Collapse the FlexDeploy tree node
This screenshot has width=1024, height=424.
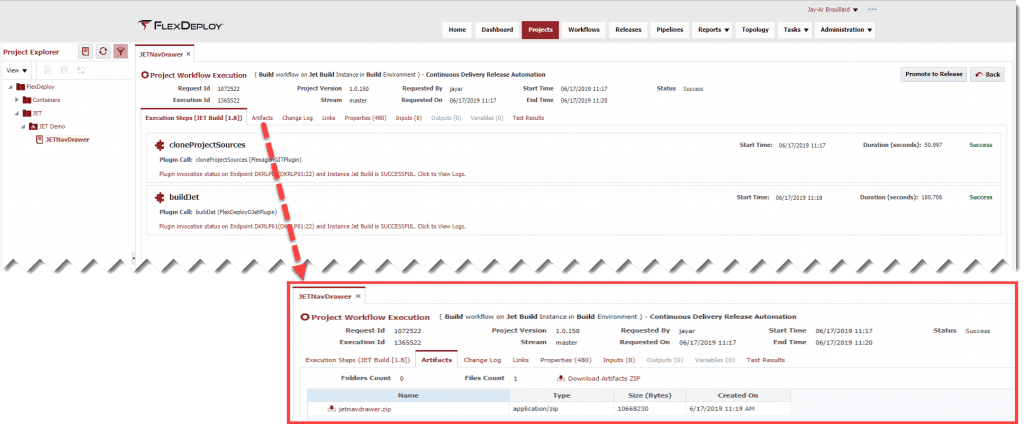(10, 87)
